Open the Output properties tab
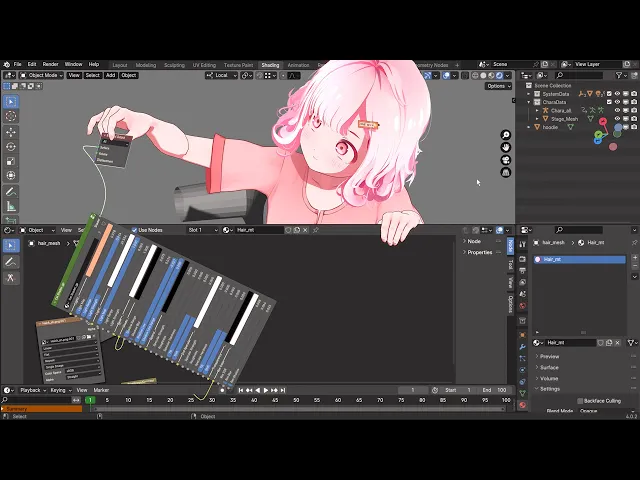 point(522,271)
